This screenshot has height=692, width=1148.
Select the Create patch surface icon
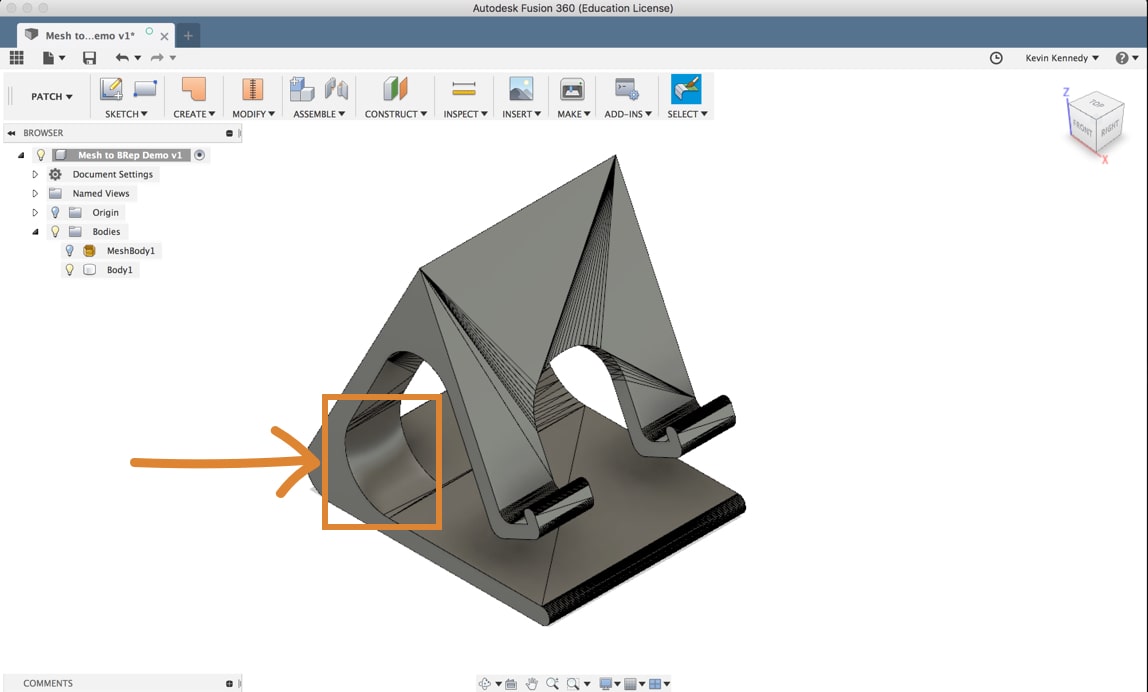tap(194, 89)
